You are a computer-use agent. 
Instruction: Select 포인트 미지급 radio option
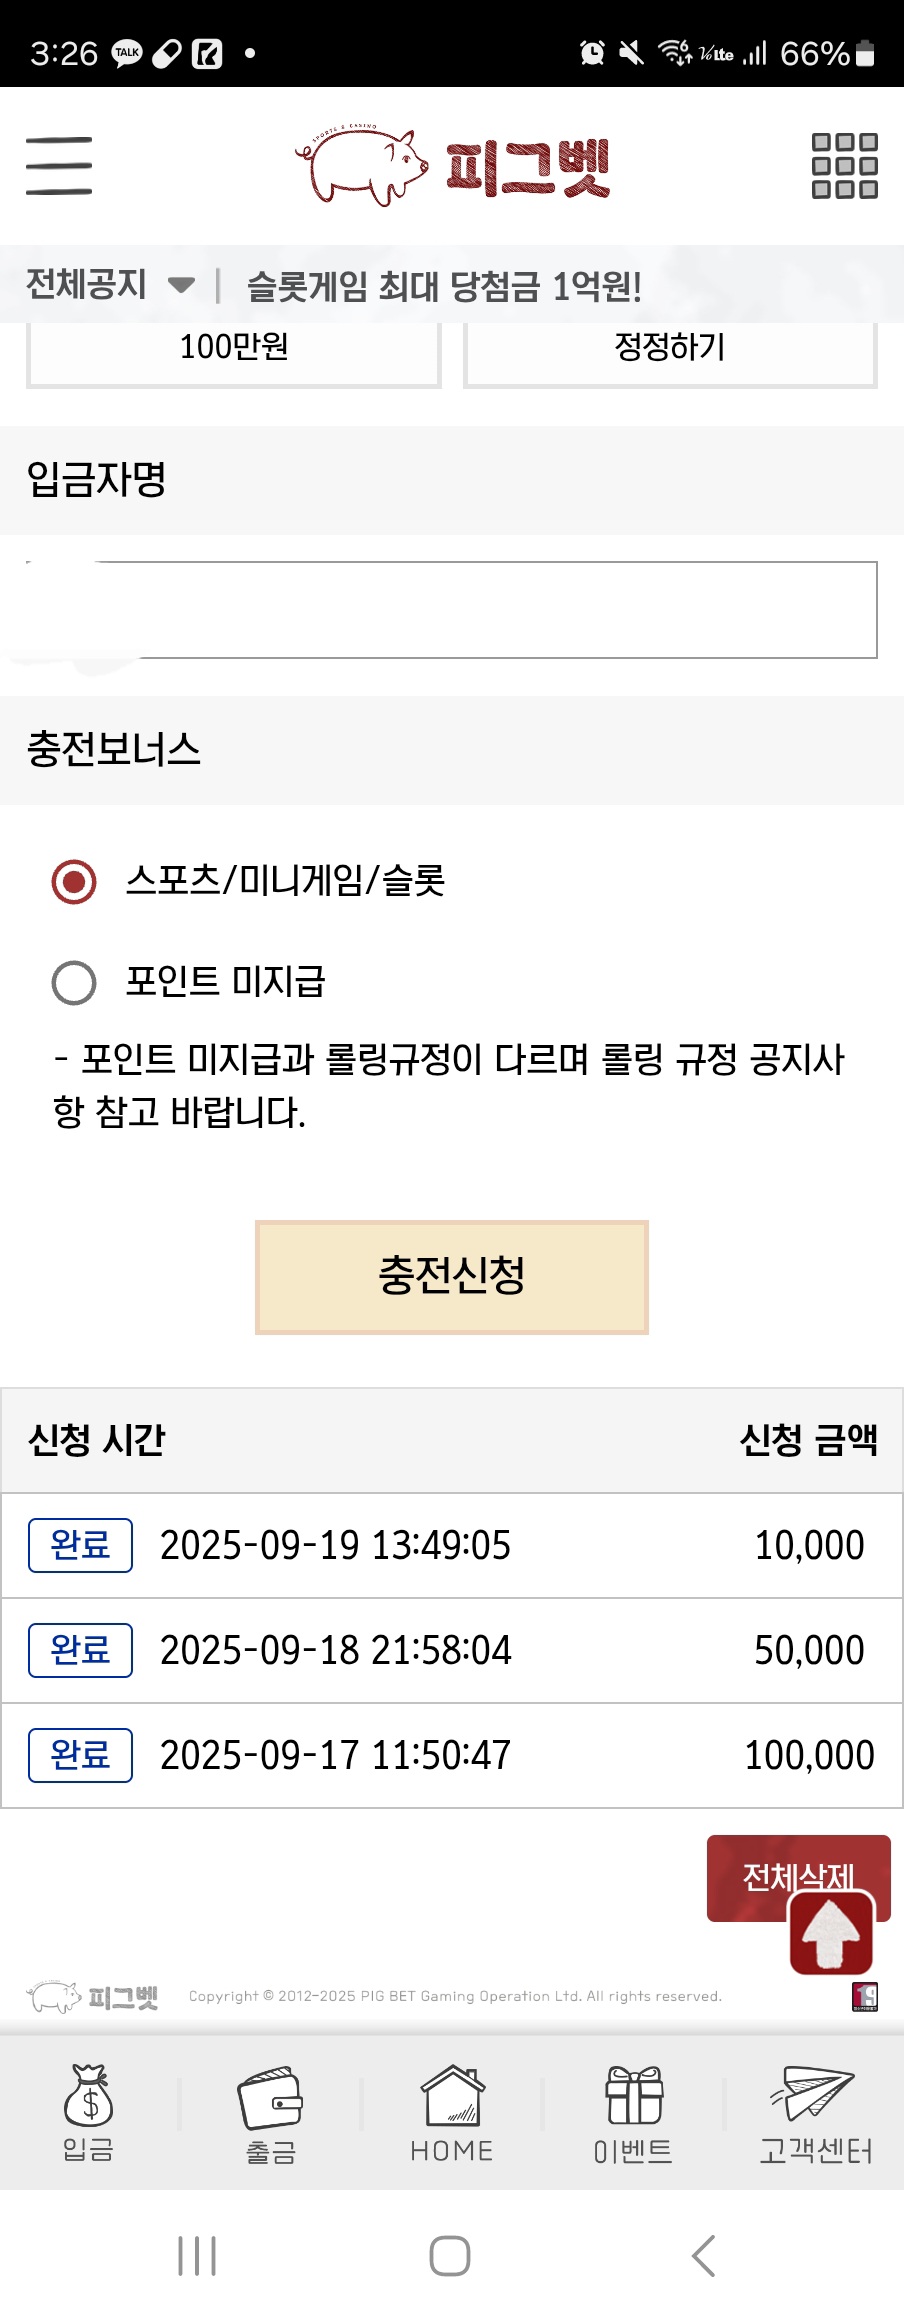[x=74, y=982]
